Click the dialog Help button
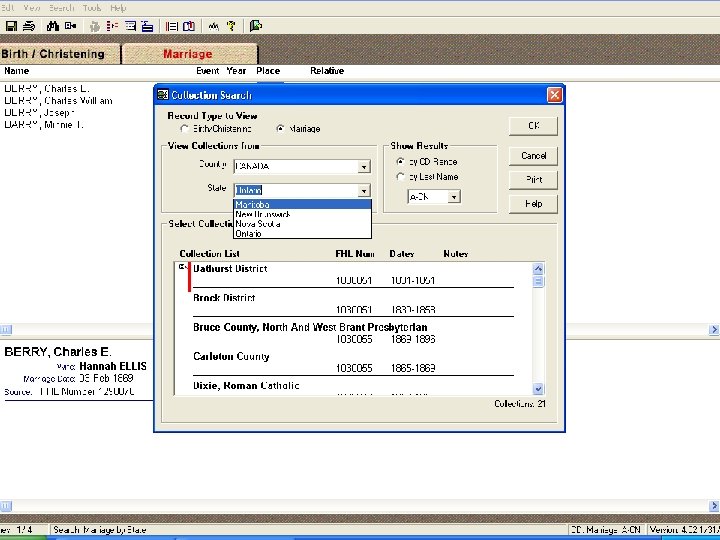Screen dimensions: 720x540 coord(533,204)
